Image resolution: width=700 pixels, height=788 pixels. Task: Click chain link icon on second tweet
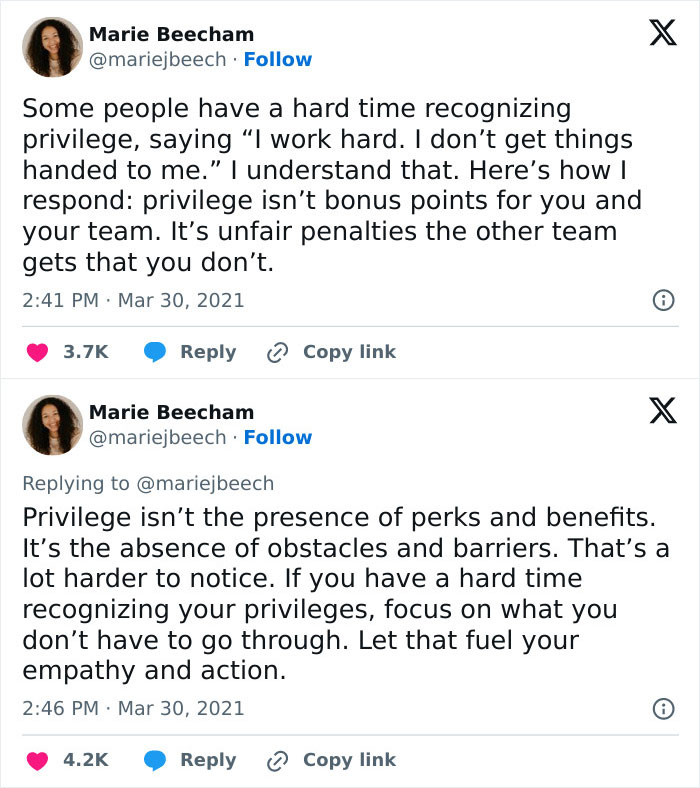click(x=277, y=760)
